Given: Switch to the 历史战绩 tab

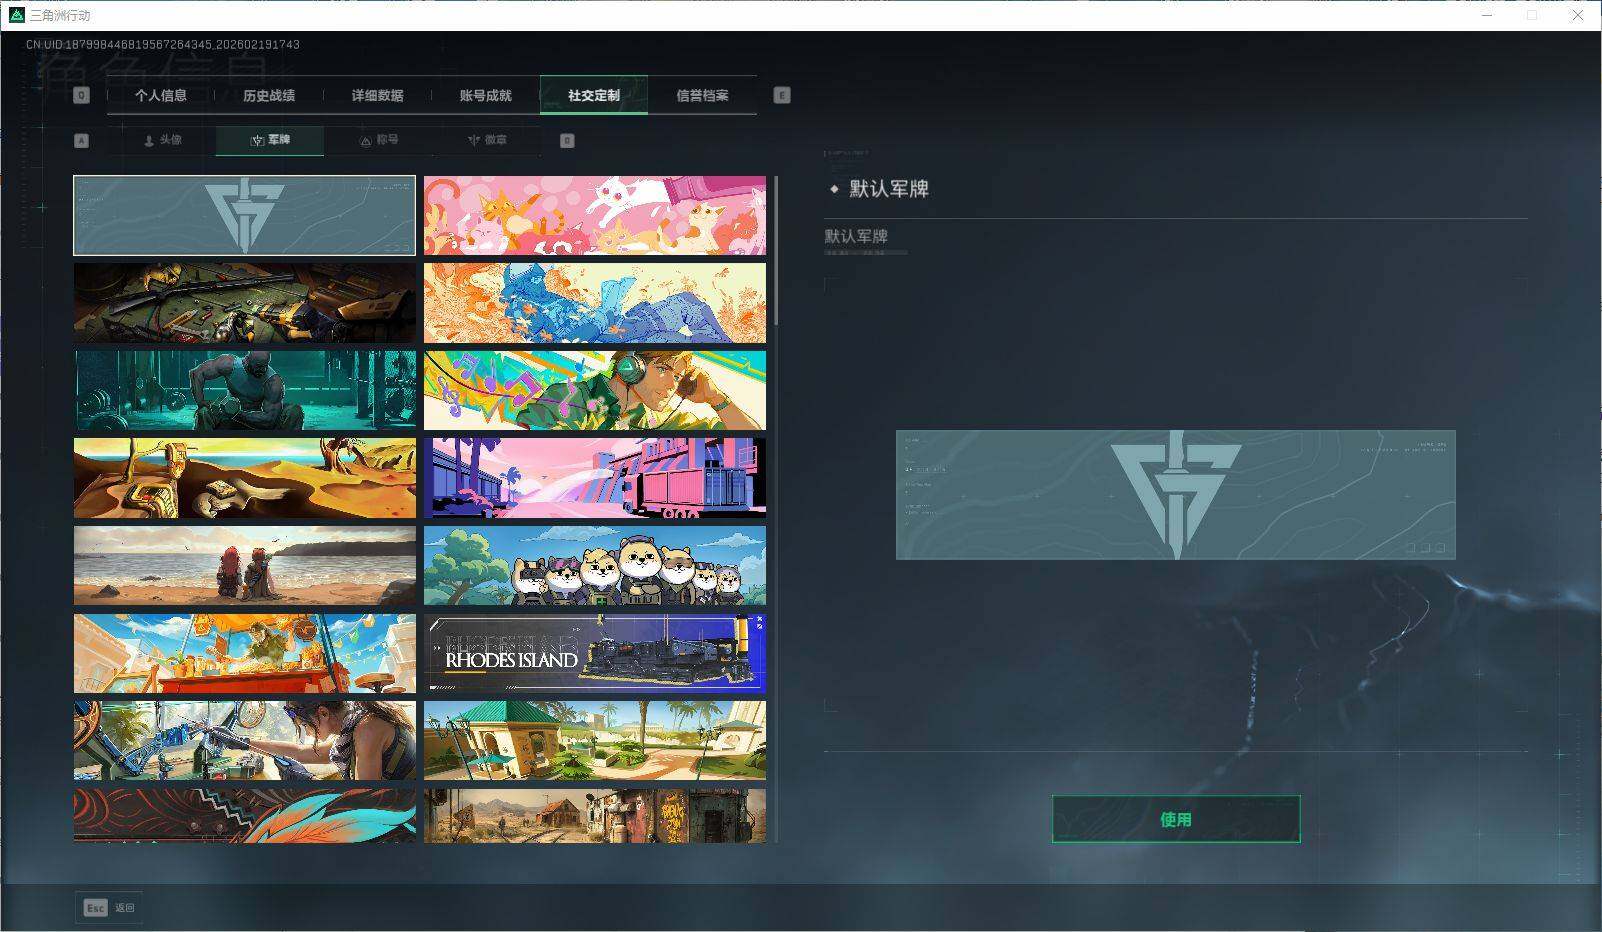Looking at the screenshot, I should coord(269,96).
